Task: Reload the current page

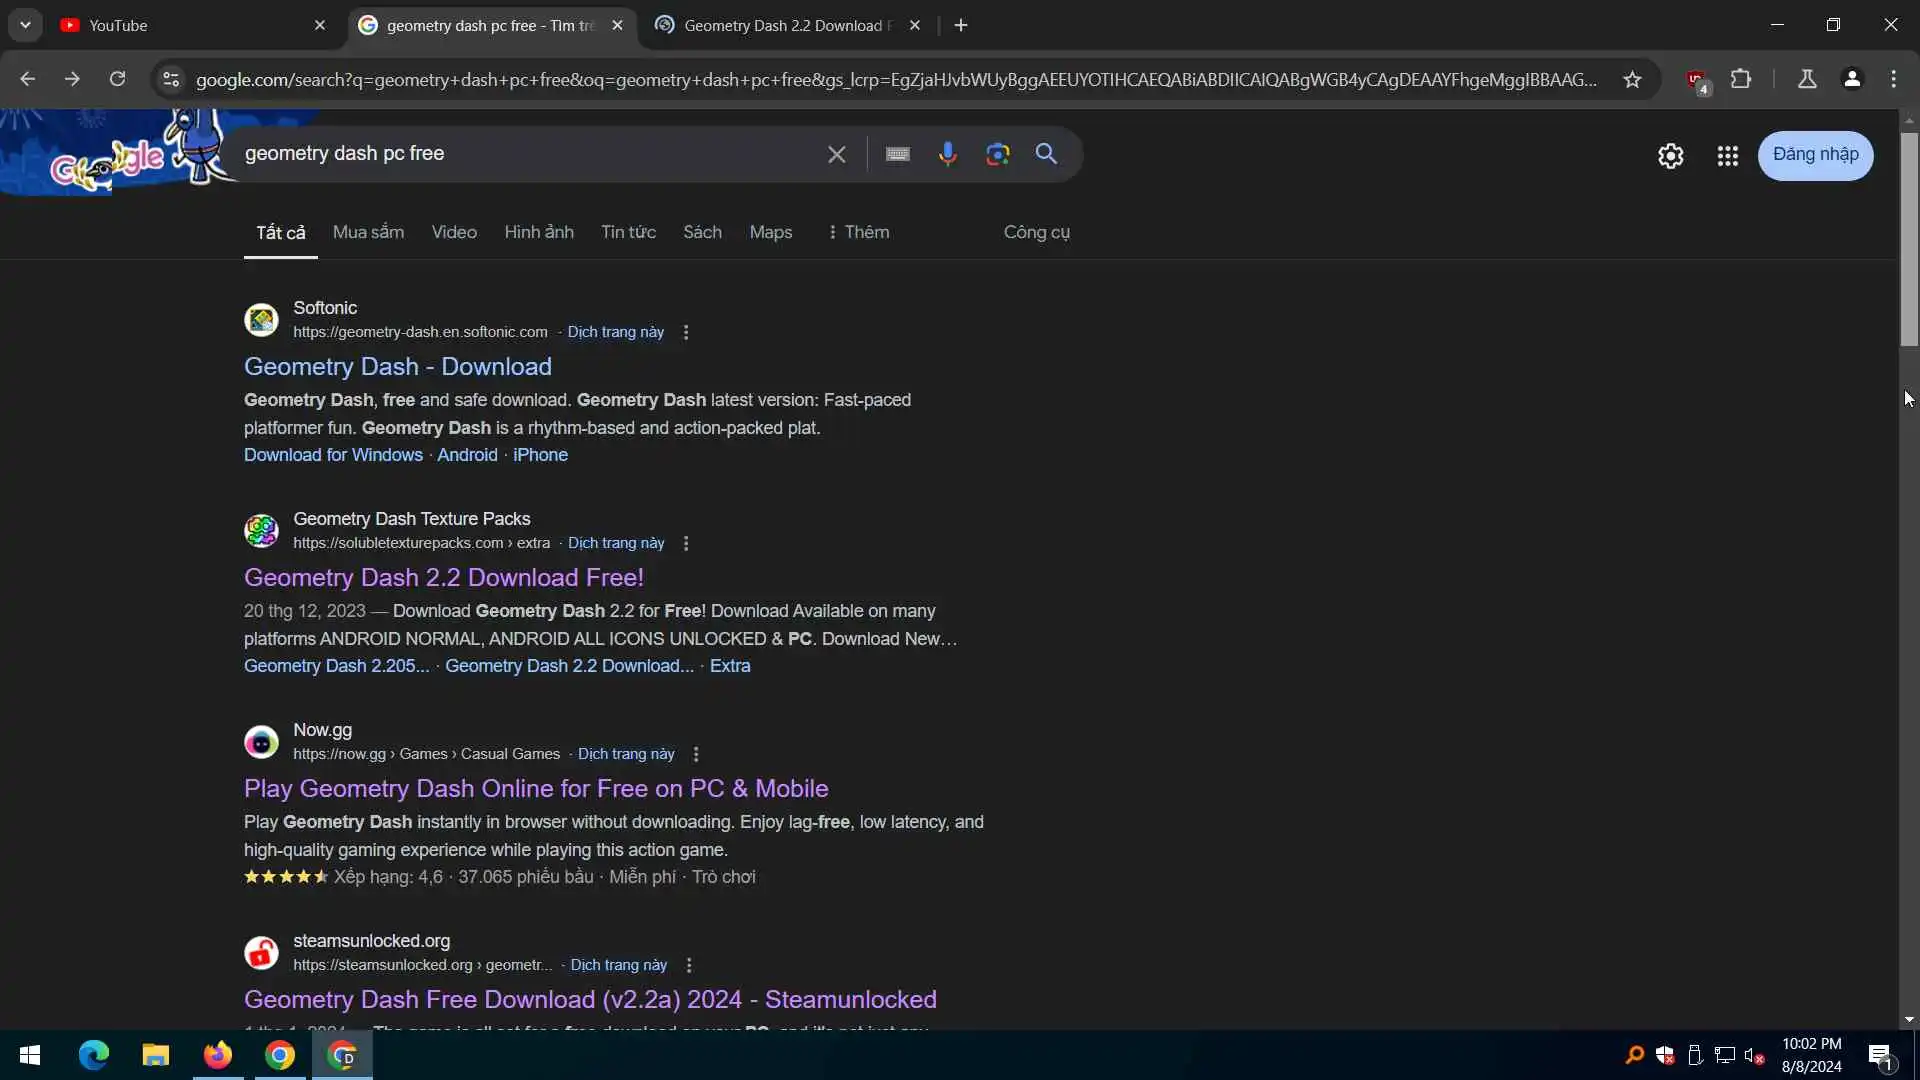Action: tap(117, 80)
